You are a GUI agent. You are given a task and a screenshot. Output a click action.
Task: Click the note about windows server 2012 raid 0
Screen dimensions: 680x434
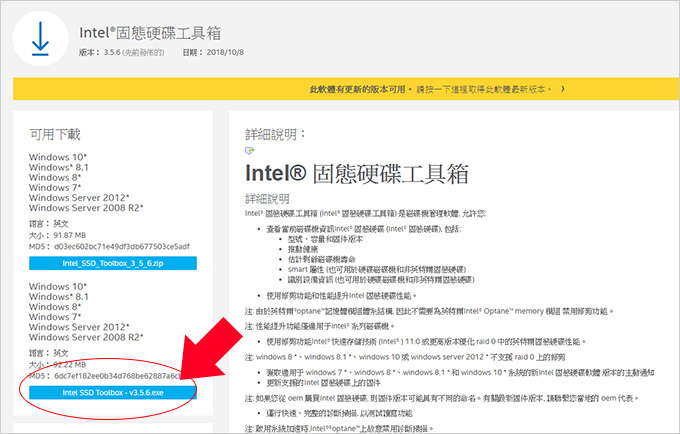(x=405, y=357)
